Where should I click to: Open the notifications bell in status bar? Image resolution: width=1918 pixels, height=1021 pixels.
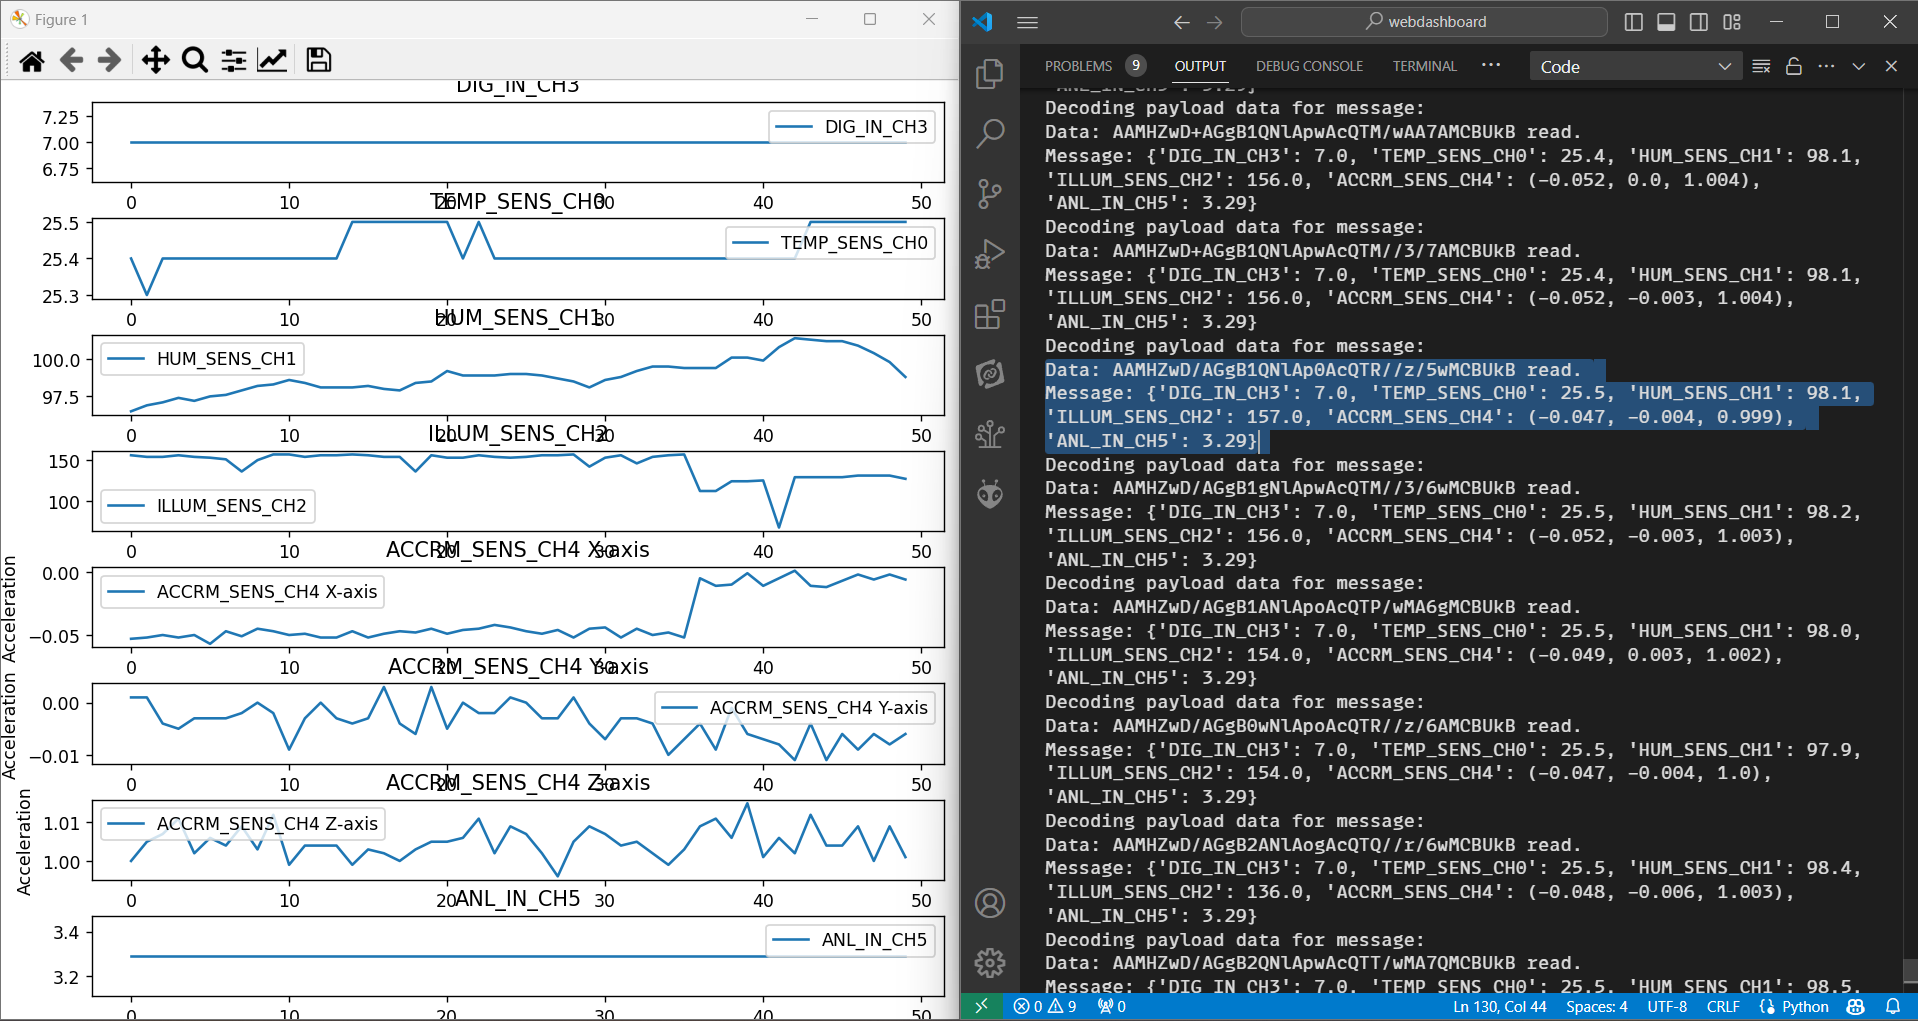click(x=1893, y=1007)
